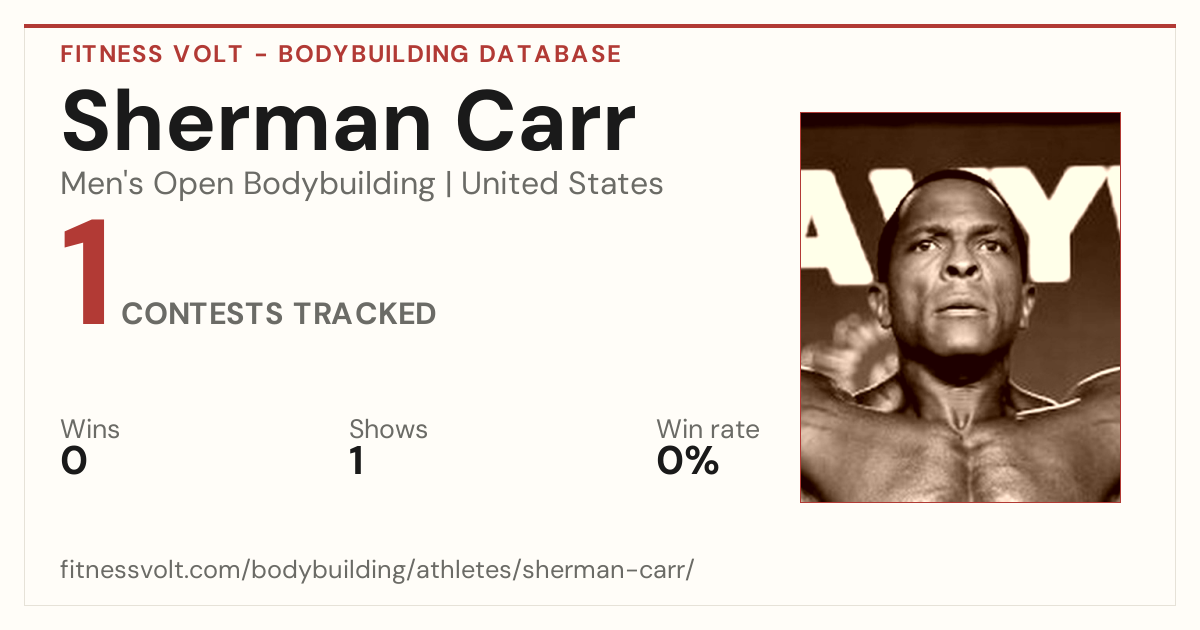Click the shows value one
The height and width of the screenshot is (630, 1200).
tap(356, 462)
